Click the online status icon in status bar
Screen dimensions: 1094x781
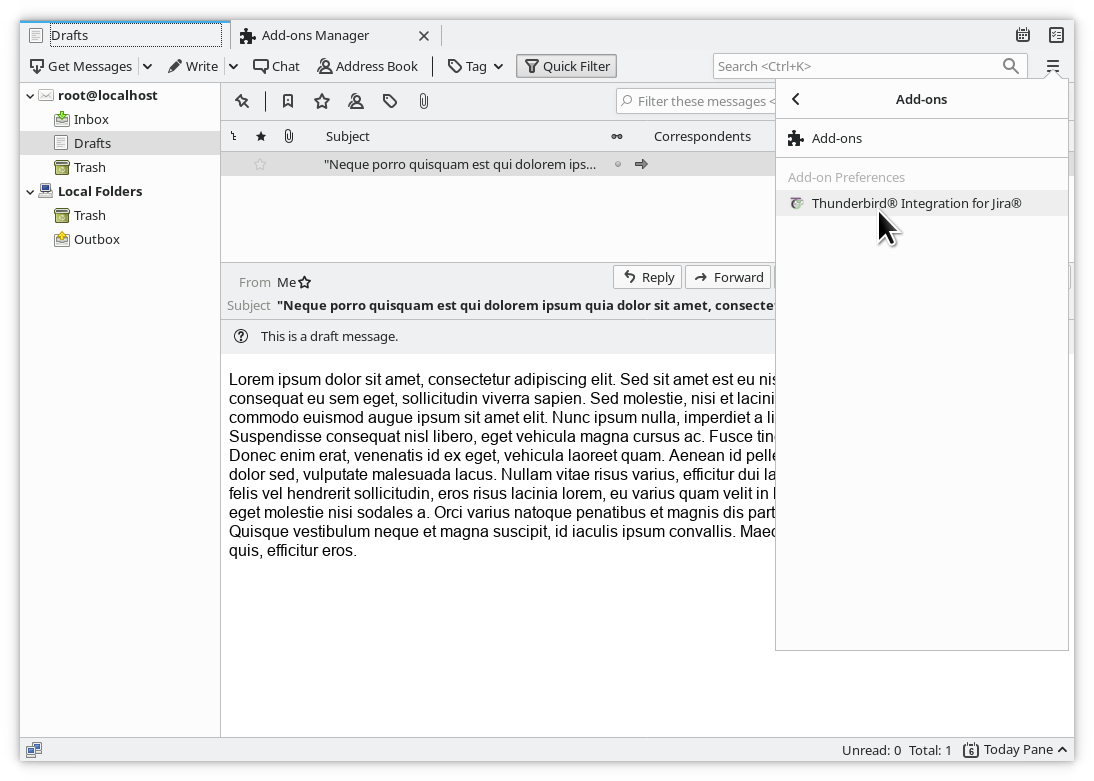34,750
